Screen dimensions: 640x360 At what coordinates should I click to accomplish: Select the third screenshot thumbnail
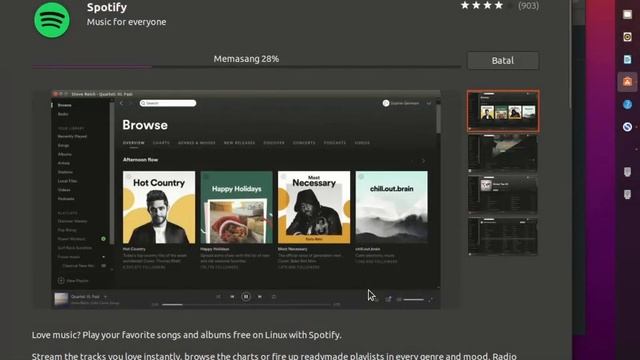click(503, 195)
